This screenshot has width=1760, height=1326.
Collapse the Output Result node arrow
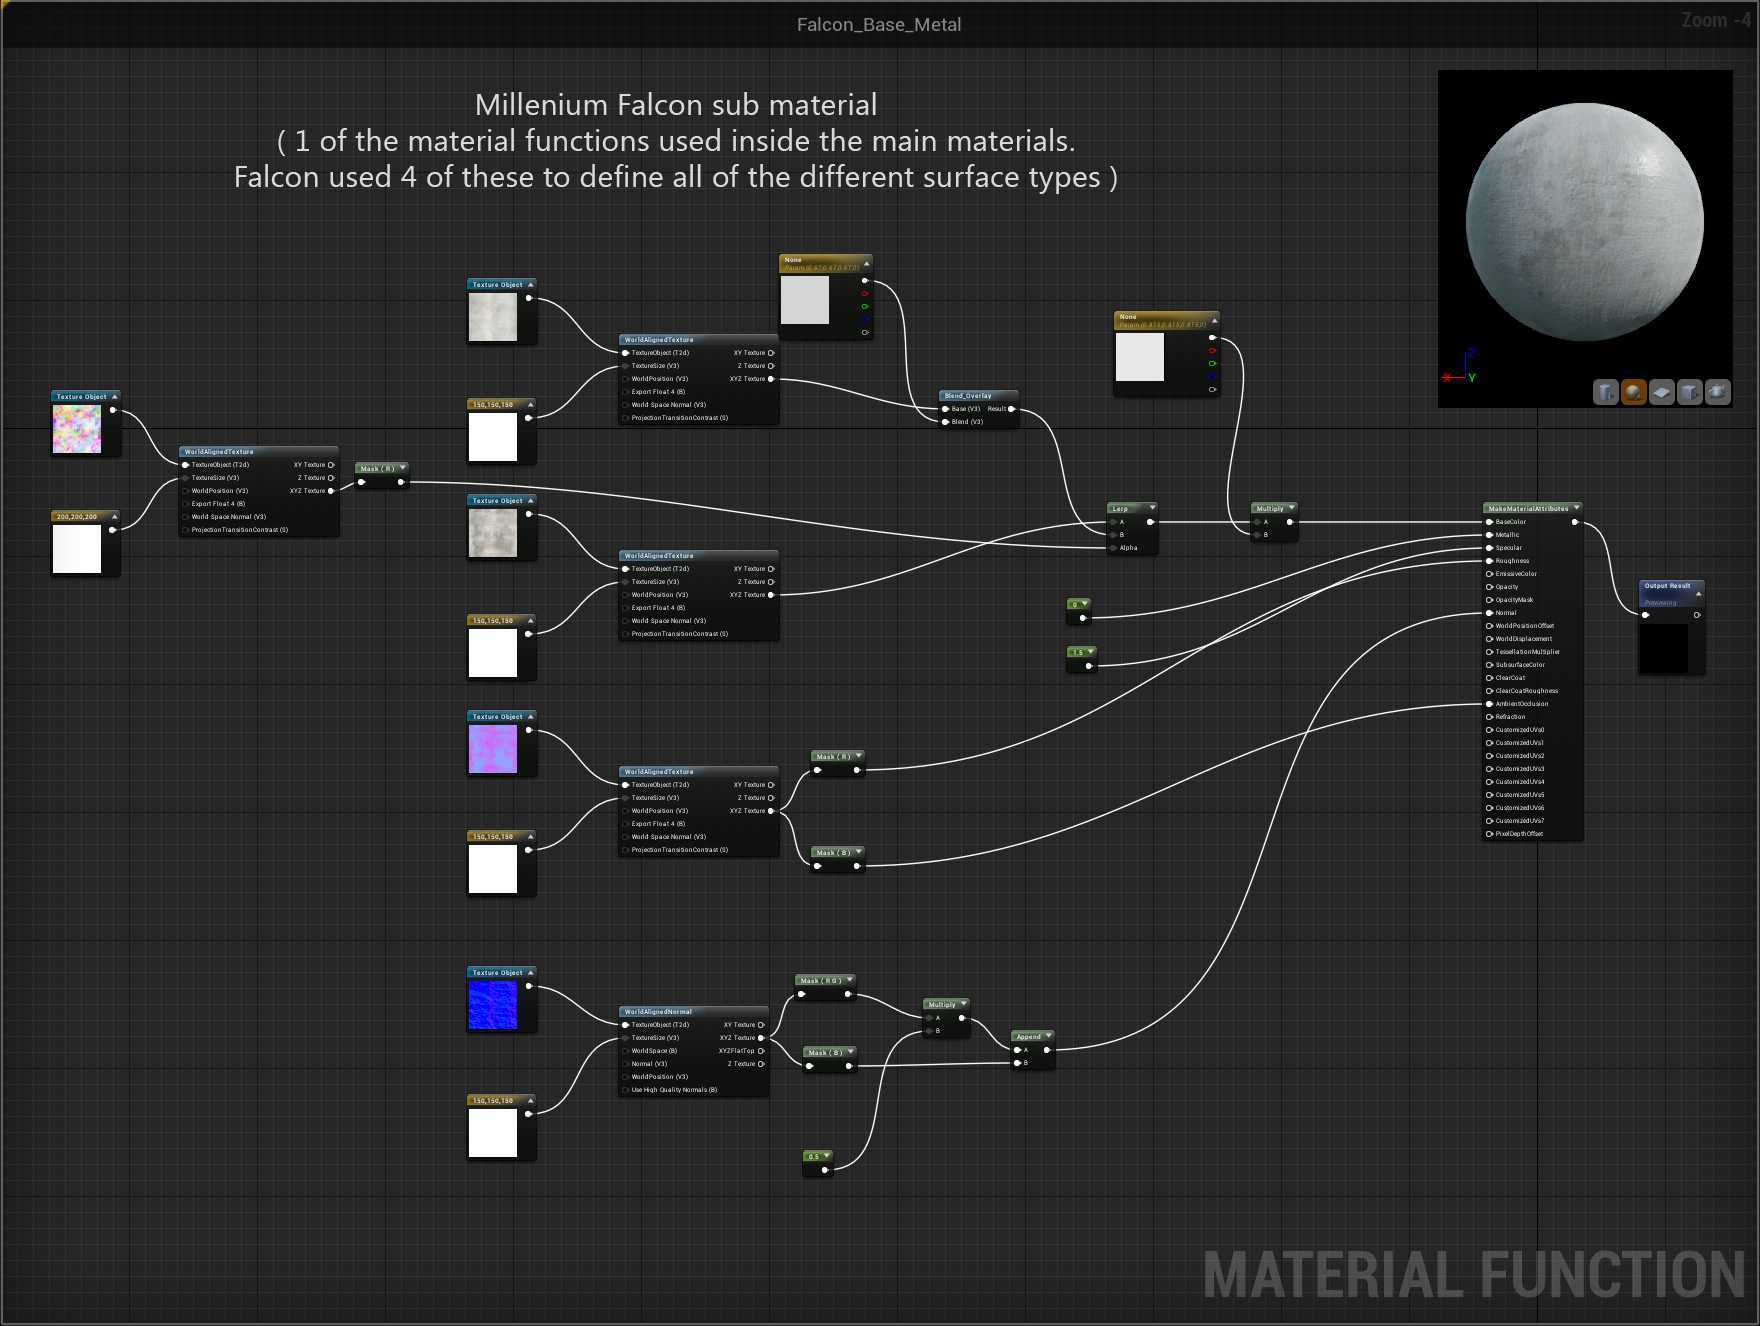1698,594
